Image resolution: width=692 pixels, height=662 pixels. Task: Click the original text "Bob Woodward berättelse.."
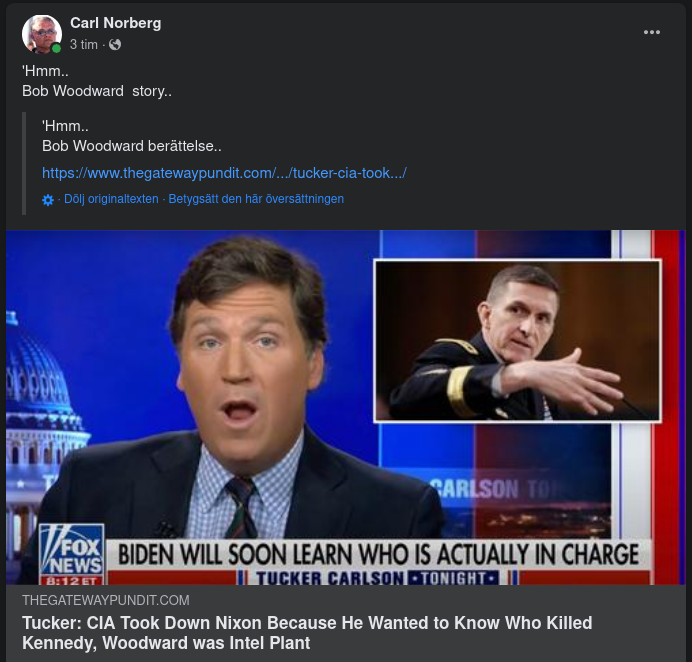(x=125, y=146)
